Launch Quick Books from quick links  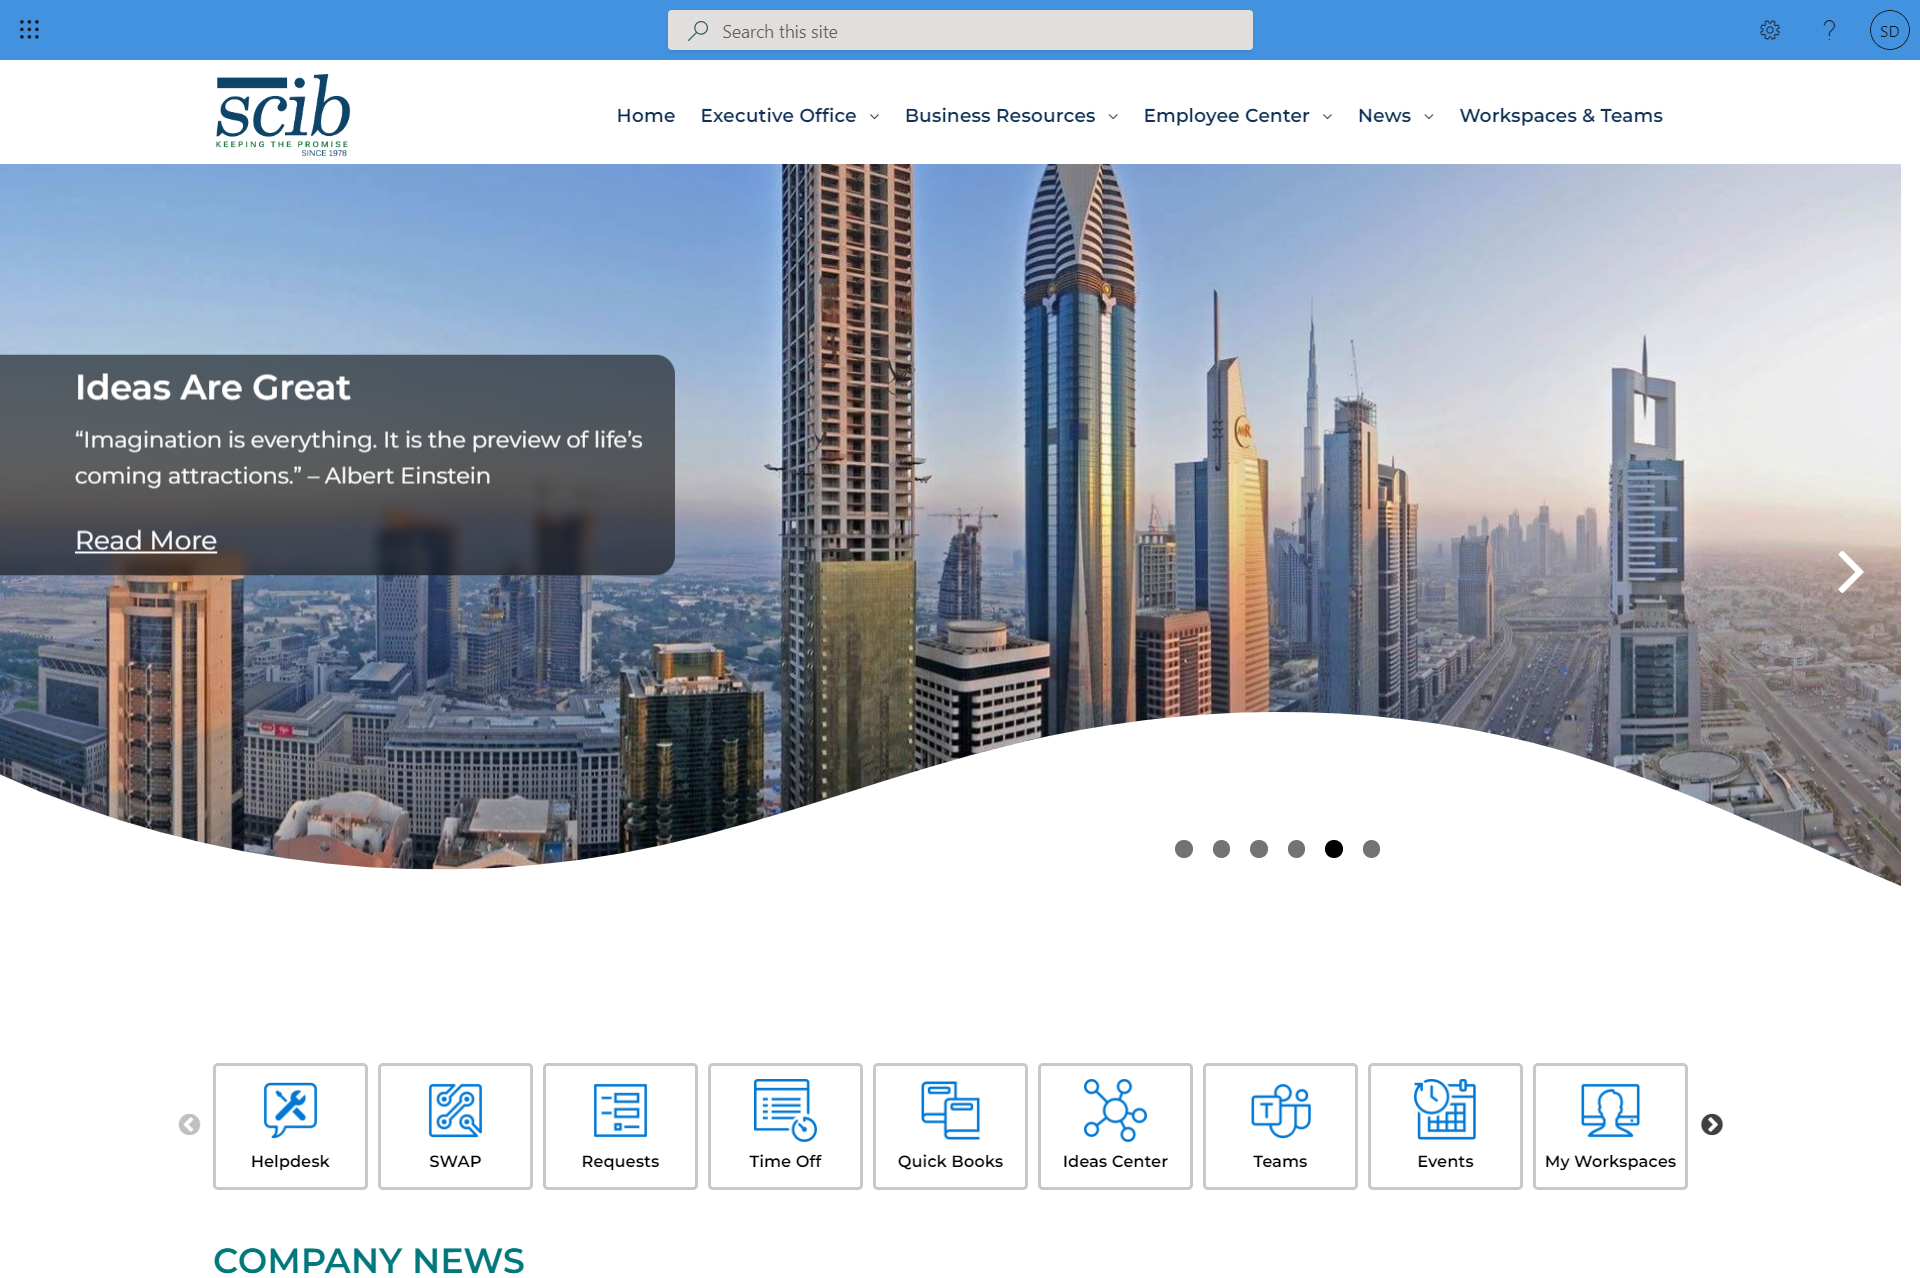point(950,1125)
